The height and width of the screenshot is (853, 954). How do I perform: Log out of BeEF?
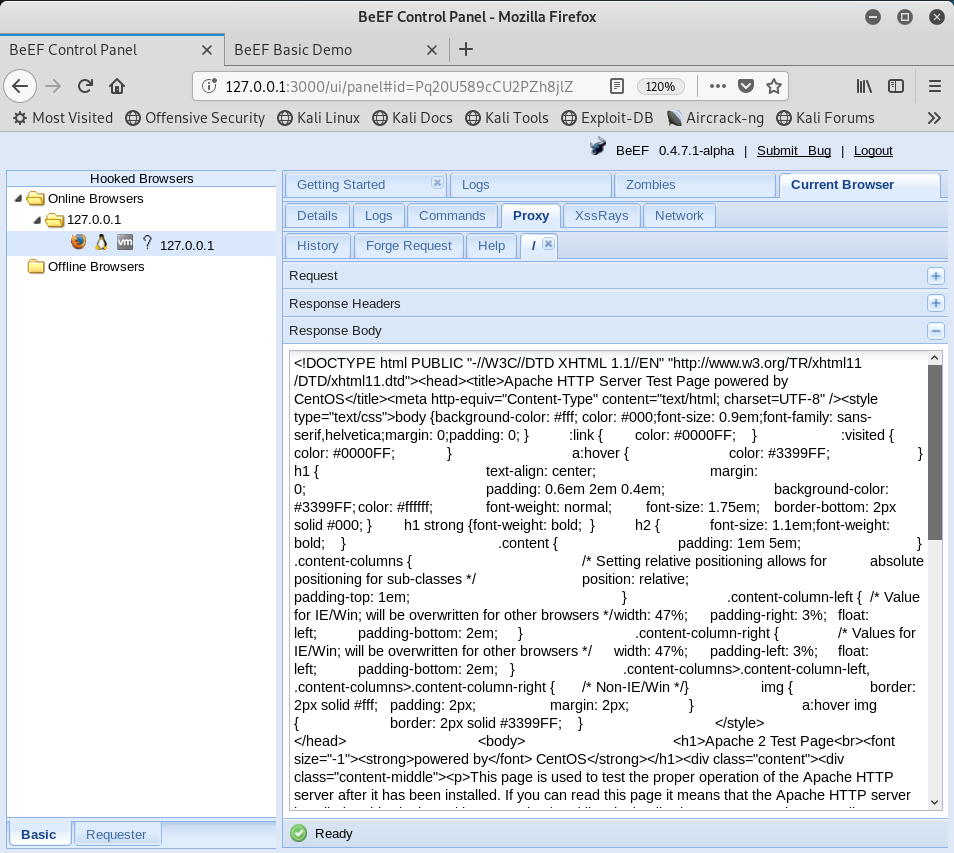tap(873, 151)
